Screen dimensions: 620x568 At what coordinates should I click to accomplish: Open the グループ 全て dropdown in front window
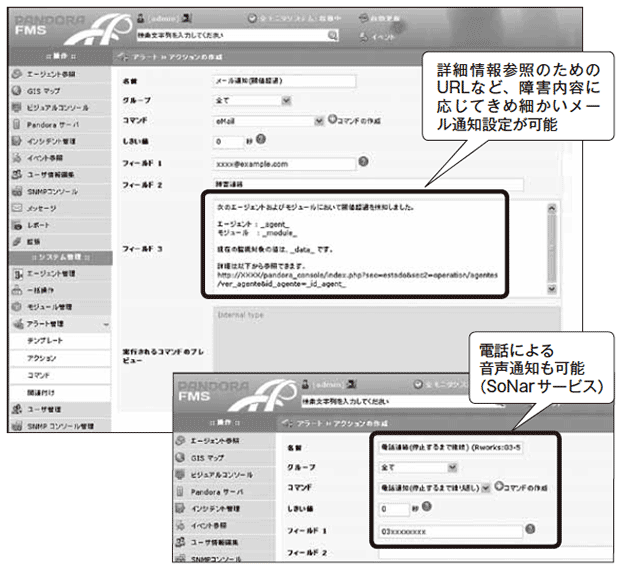click(418, 468)
